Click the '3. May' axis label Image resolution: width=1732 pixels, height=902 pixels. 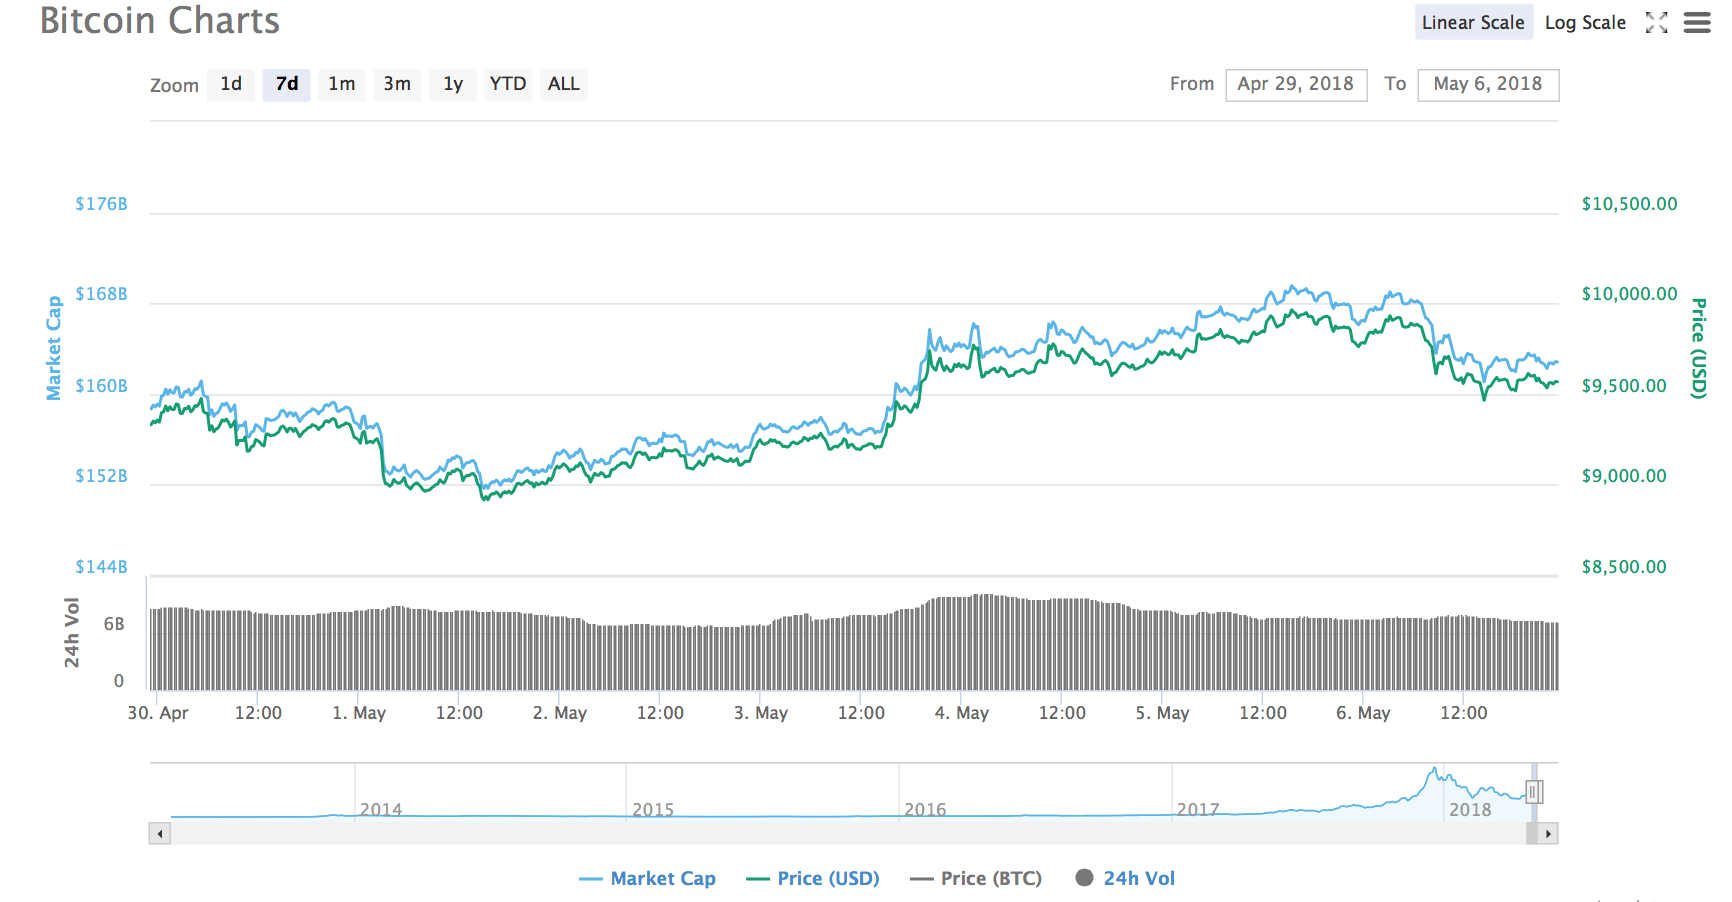[761, 713]
